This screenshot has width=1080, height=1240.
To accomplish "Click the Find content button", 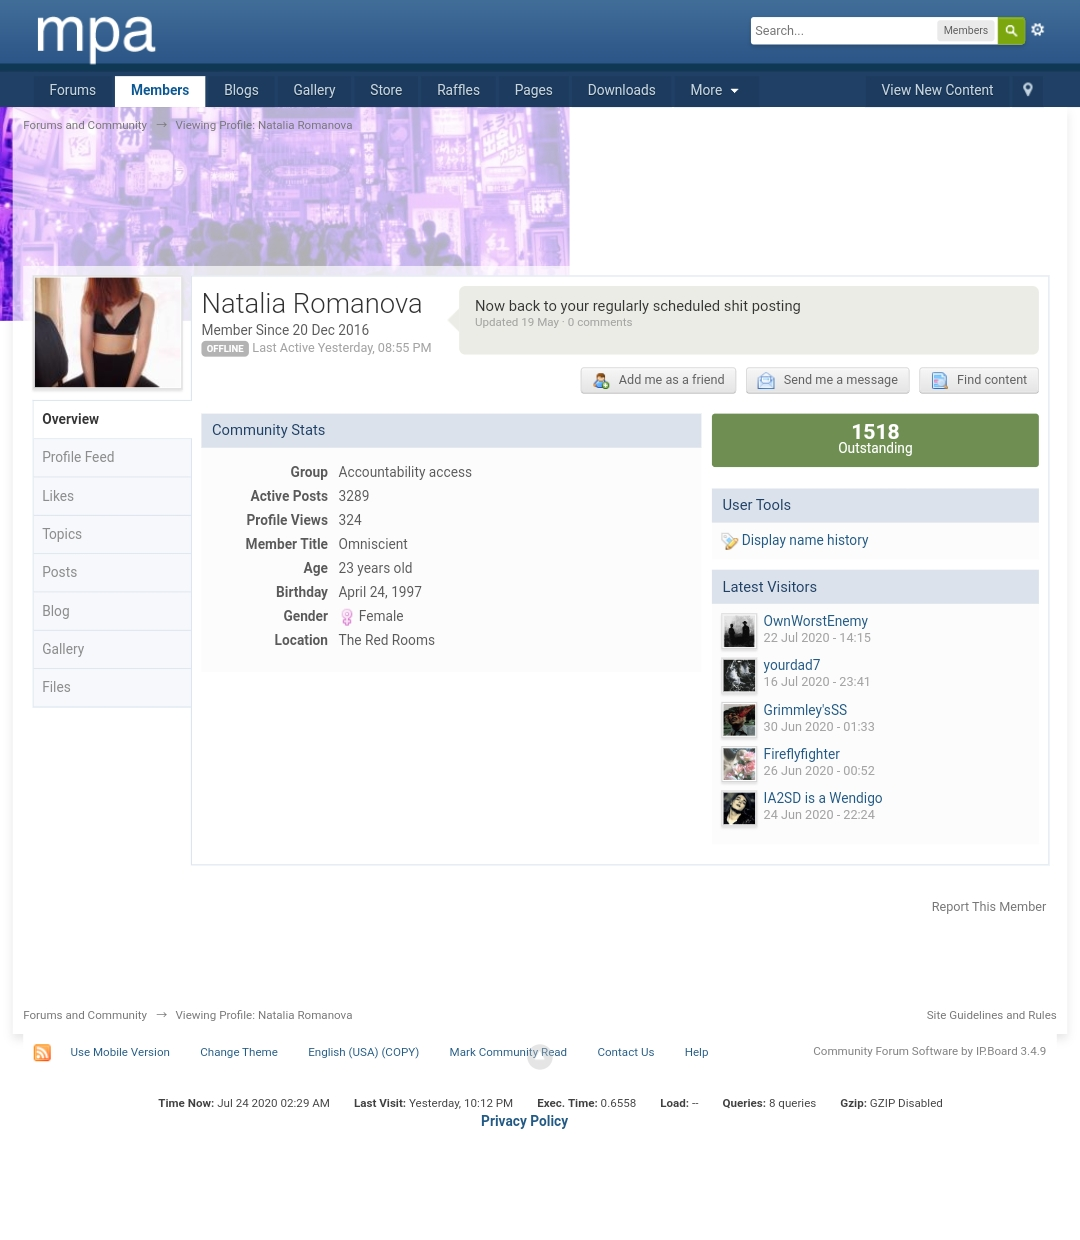I will [979, 380].
